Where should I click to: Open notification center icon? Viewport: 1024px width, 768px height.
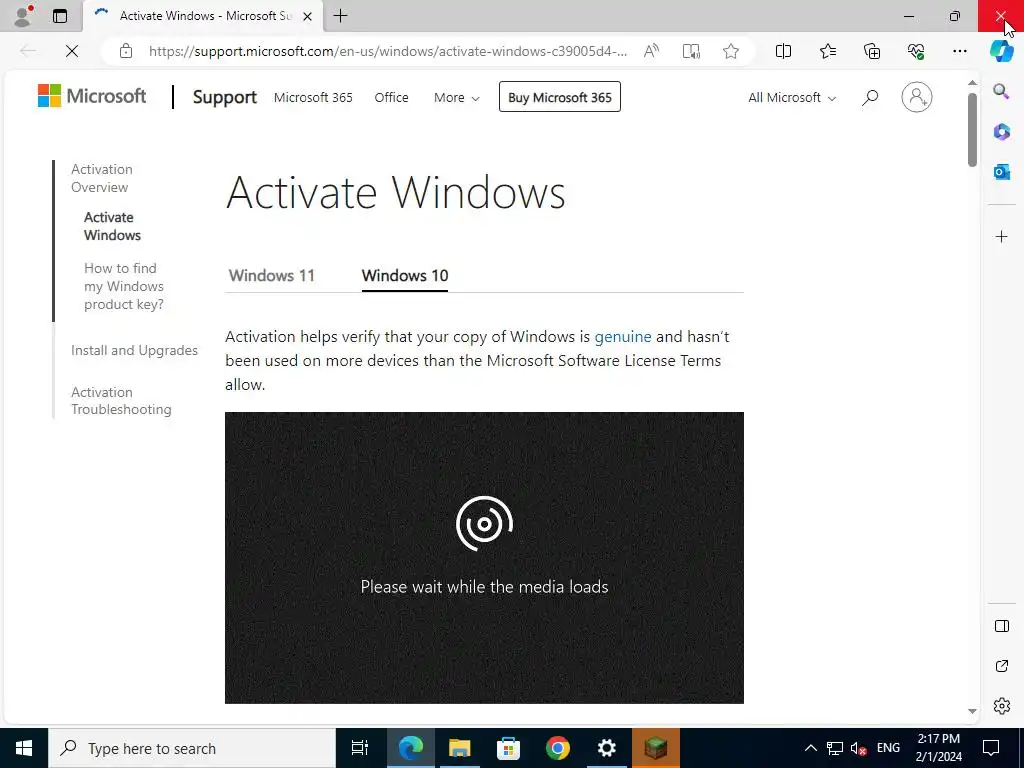click(991, 748)
